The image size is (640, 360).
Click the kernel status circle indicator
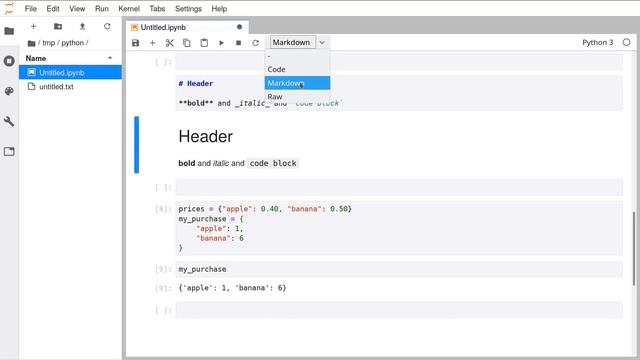pyautogui.click(x=627, y=42)
